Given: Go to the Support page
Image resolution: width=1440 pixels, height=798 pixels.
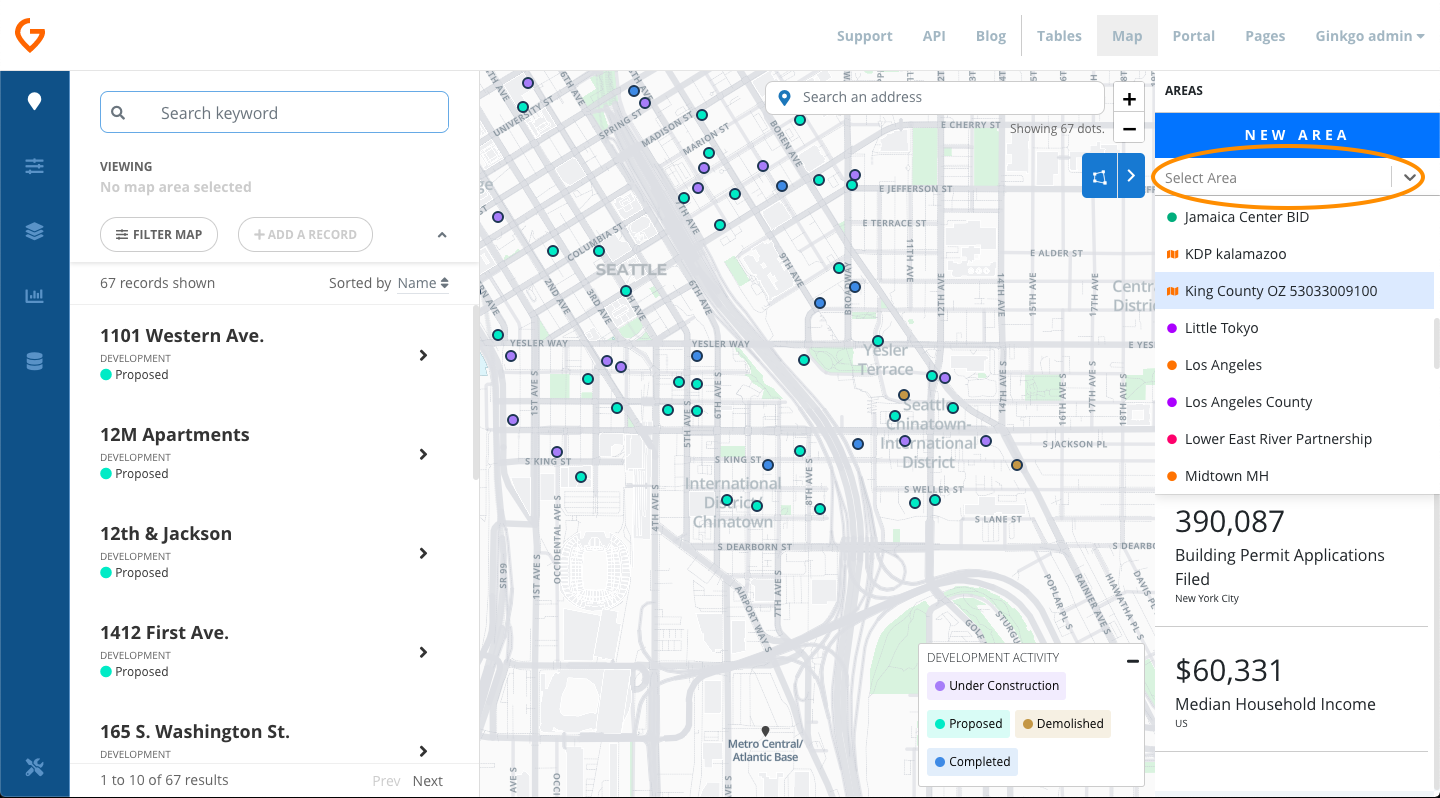Looking at the screenshot, I should pos(864,36).
